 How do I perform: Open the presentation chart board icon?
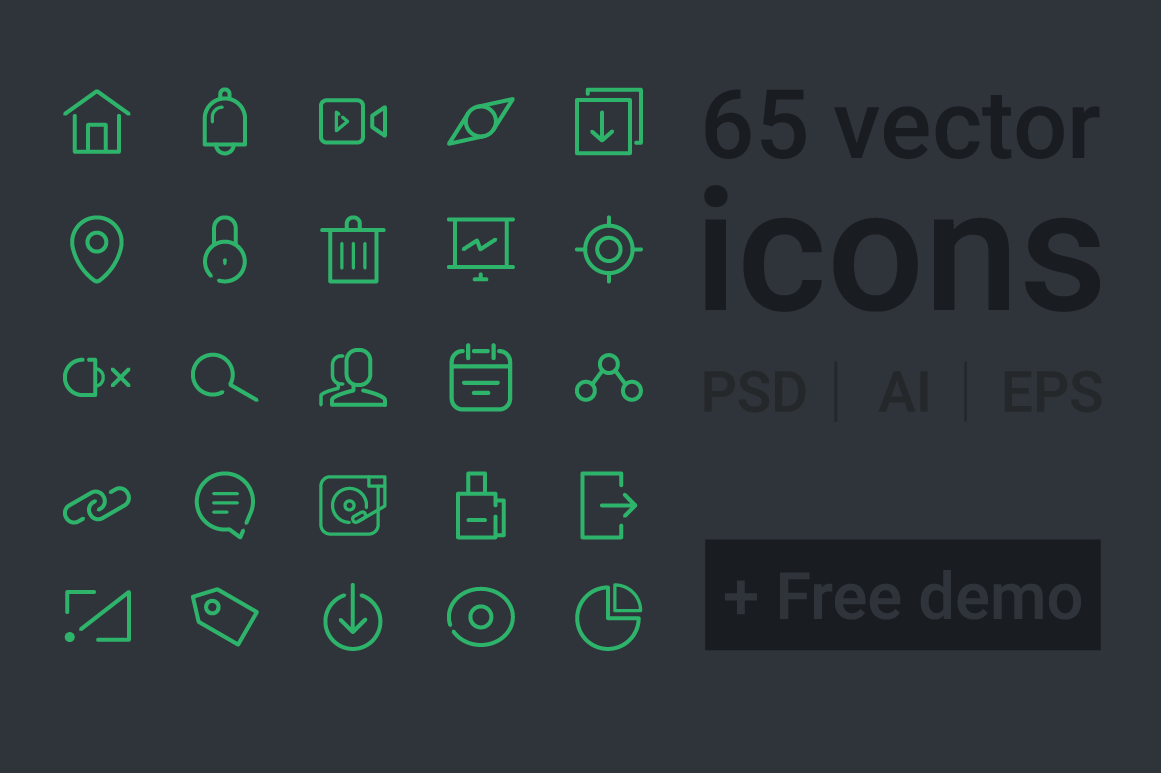click(x=481, y=250)
